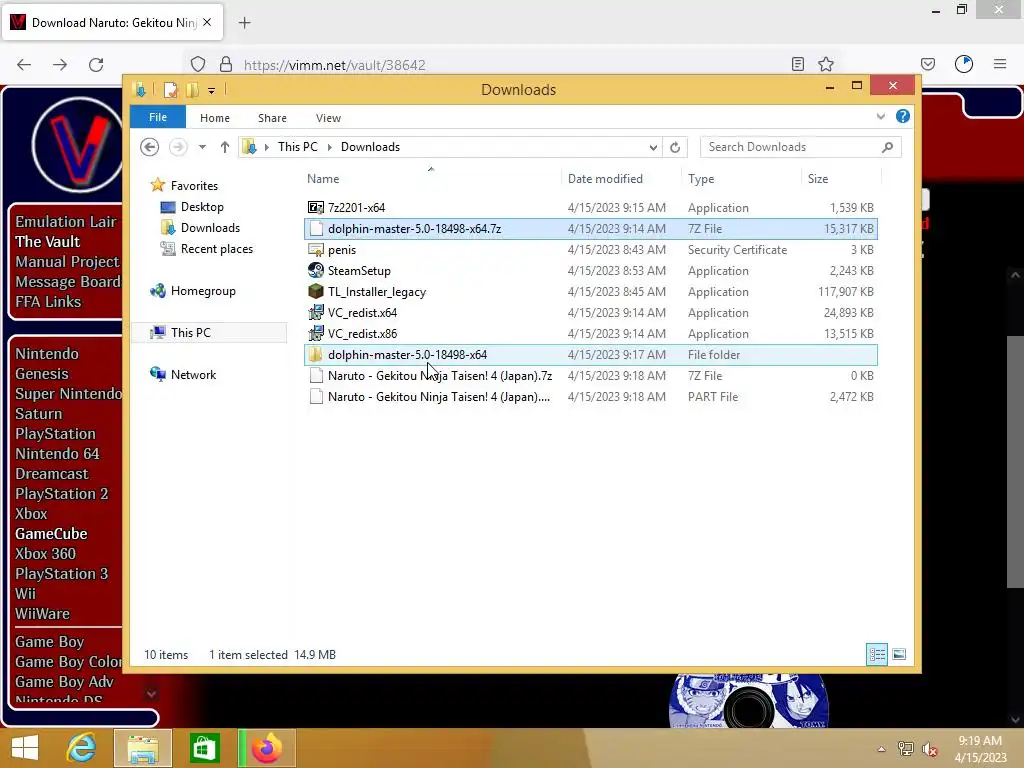The width and height of the screenshot is (1024, 768).
Task: Close the Download Naruto Firefox tab
Action: (x=207, y=22)
